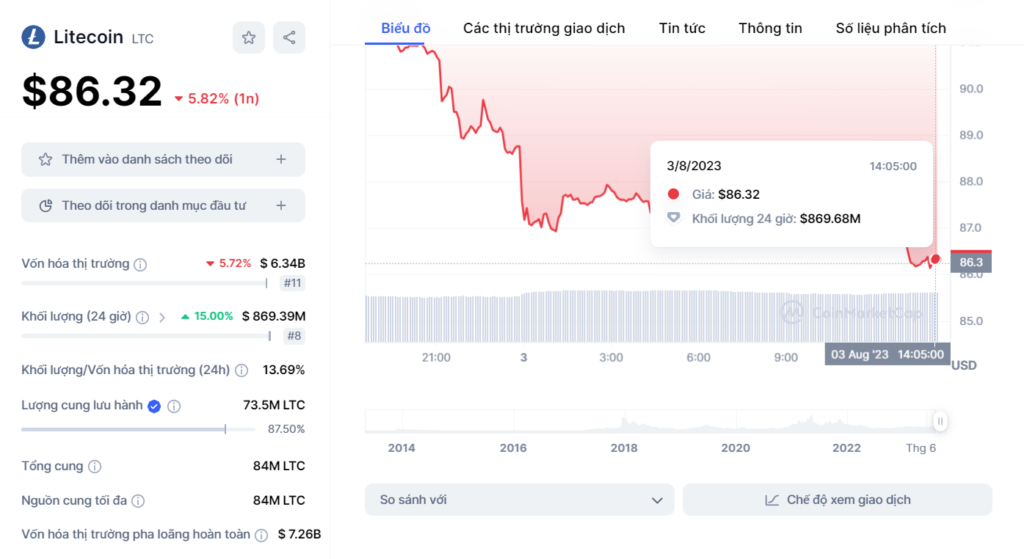Click info icon next to Tổng cung
This screenshot has height=559, width=1024.
95,467
